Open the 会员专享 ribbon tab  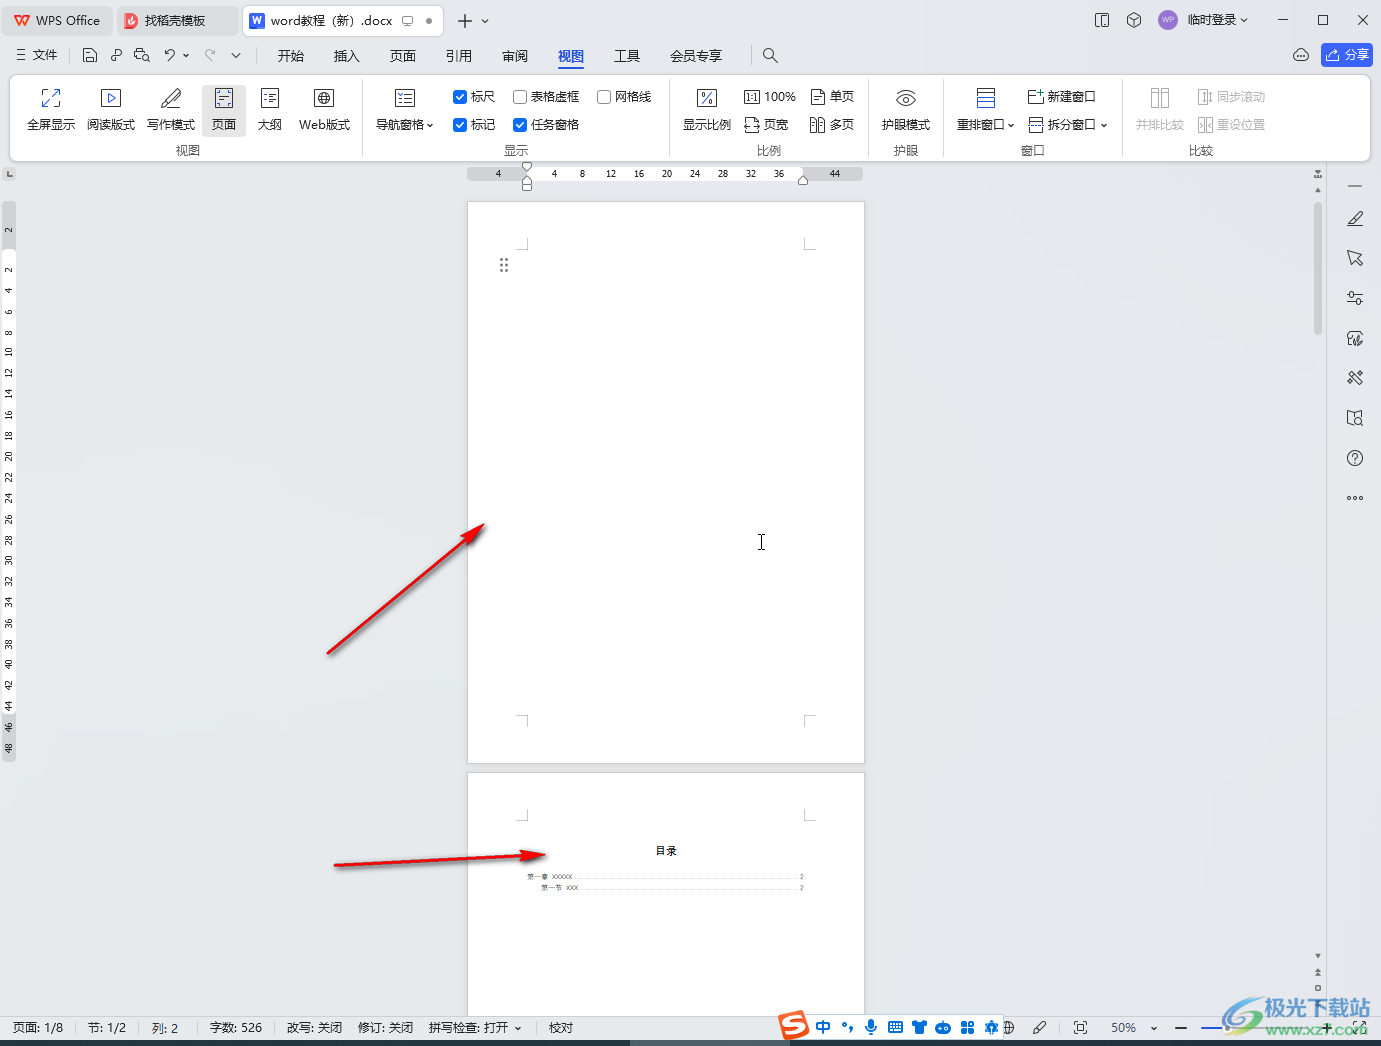pyautogui.click(x=696, y=56)
